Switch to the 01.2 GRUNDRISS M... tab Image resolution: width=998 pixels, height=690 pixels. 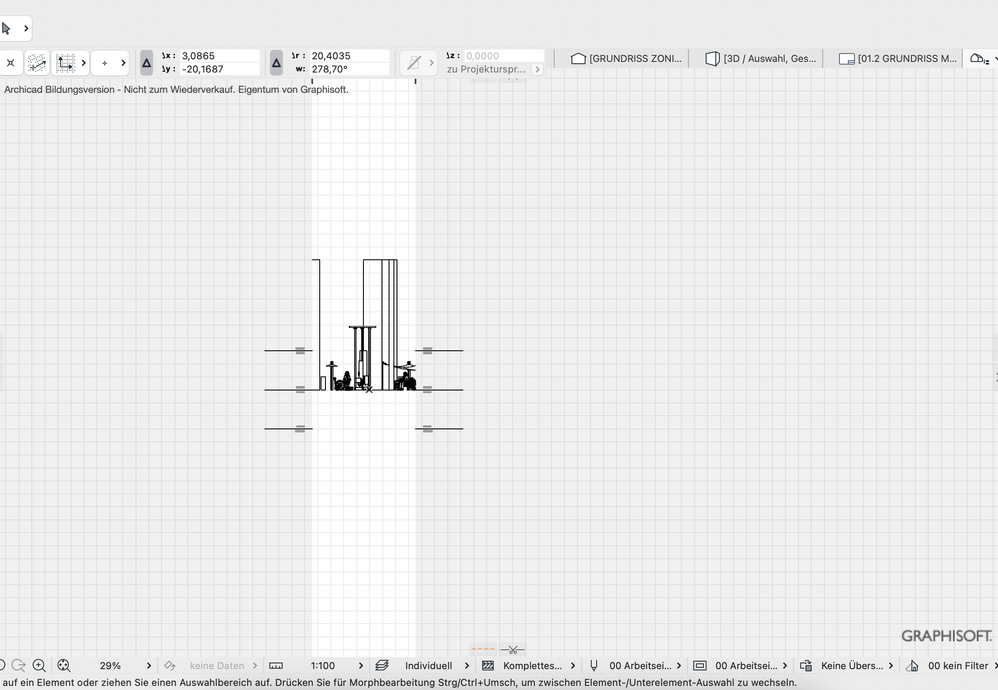(897, 59)
